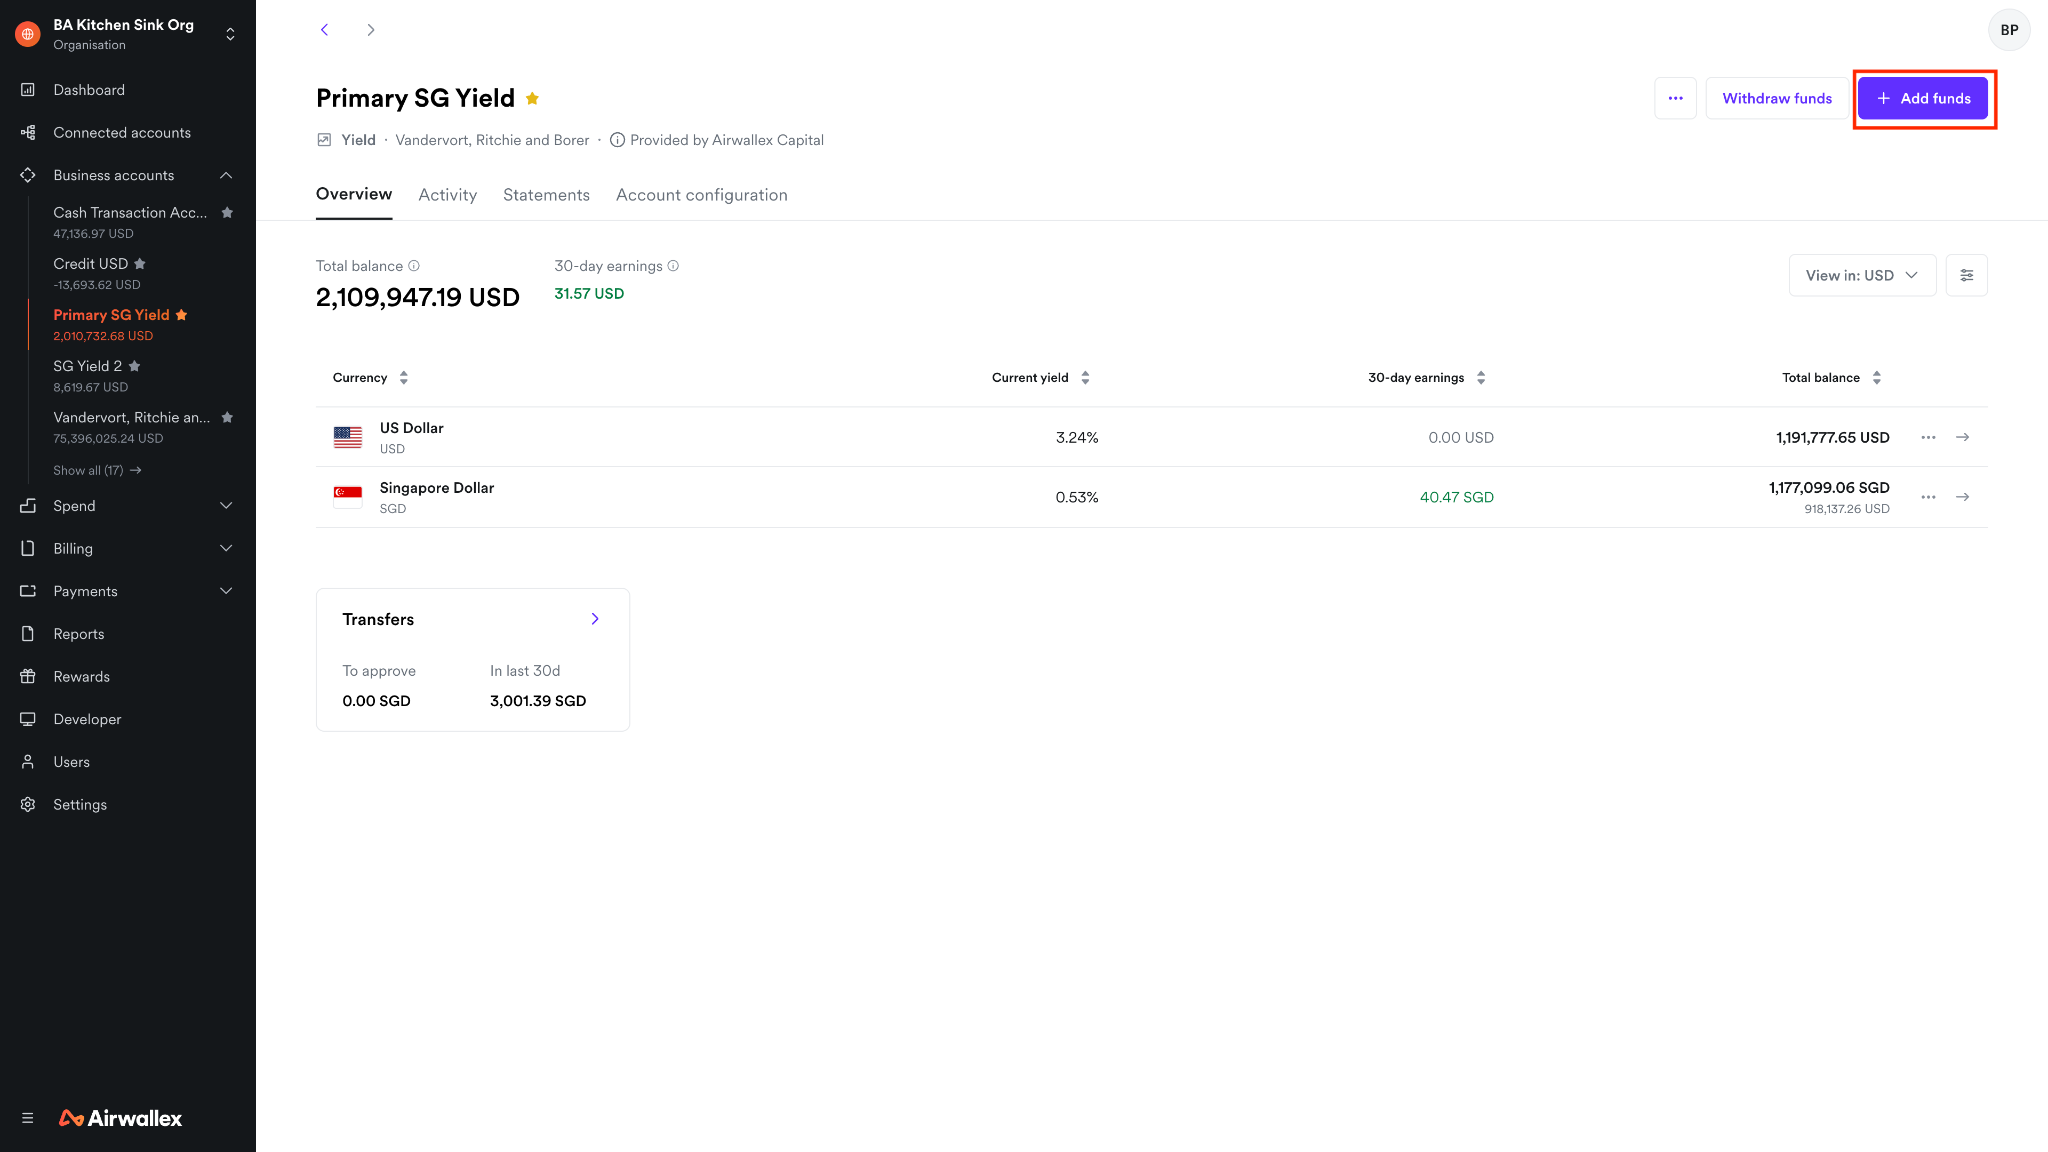Viewport: 2048px width, 1152px height.
Task: Open the US Dollar row arrow
Action: click(1963, 437)
